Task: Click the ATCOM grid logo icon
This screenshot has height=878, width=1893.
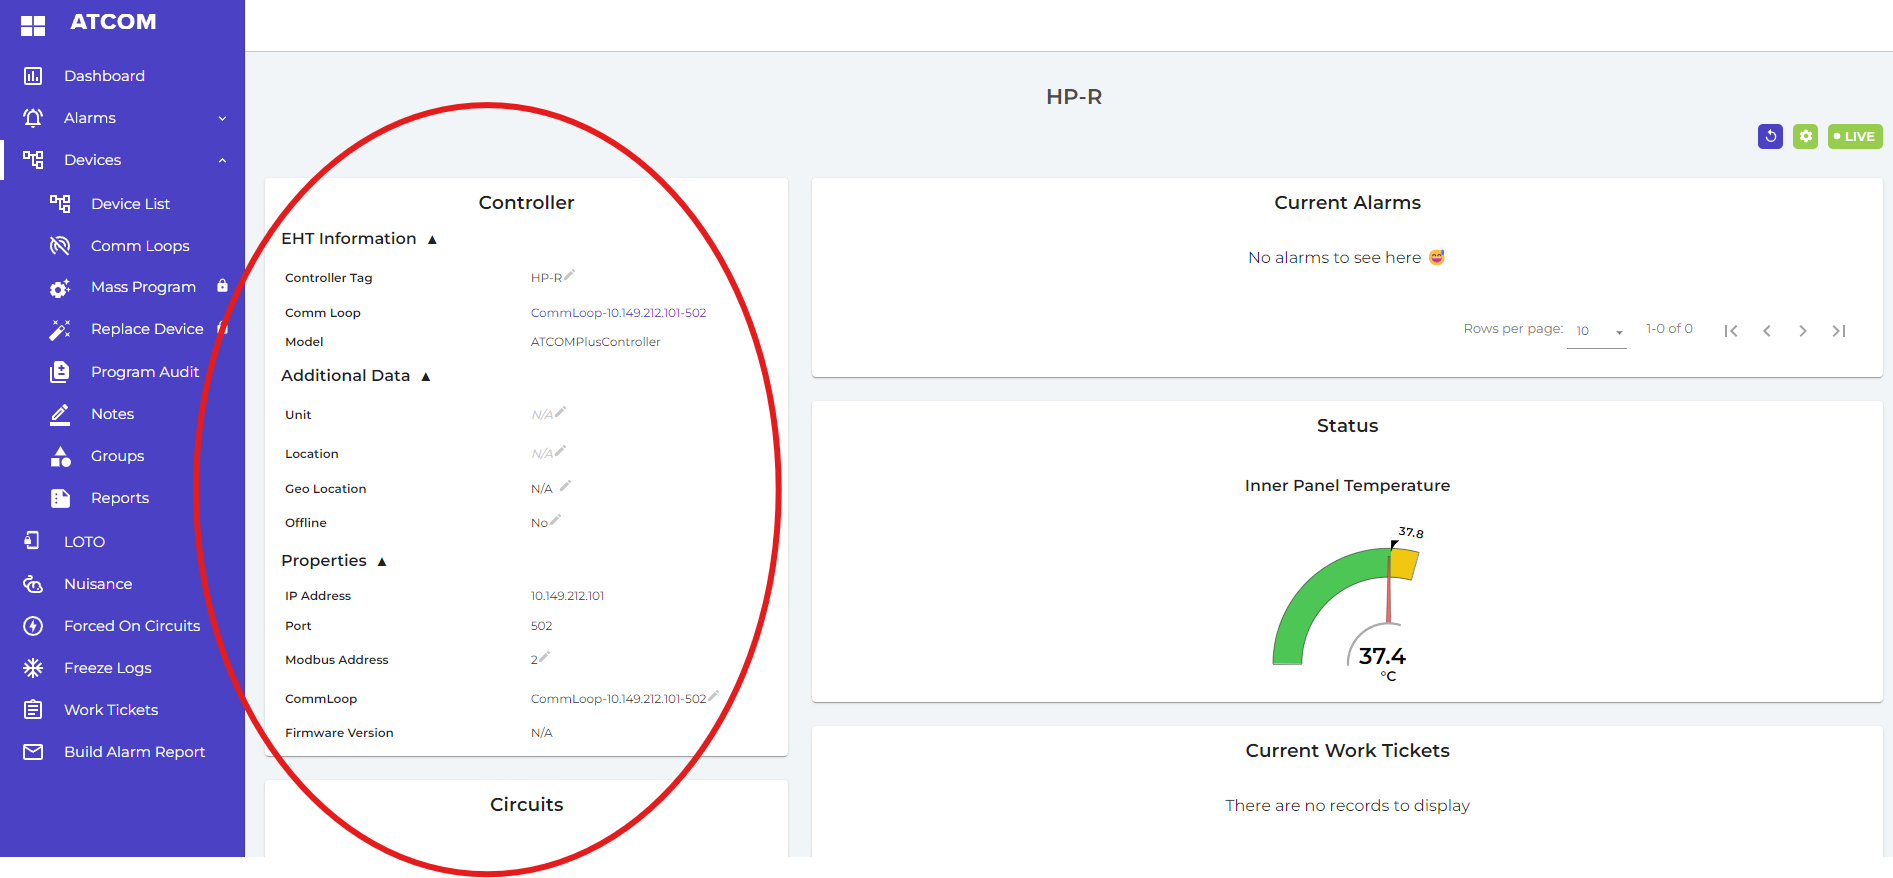Action: [33, 25]
